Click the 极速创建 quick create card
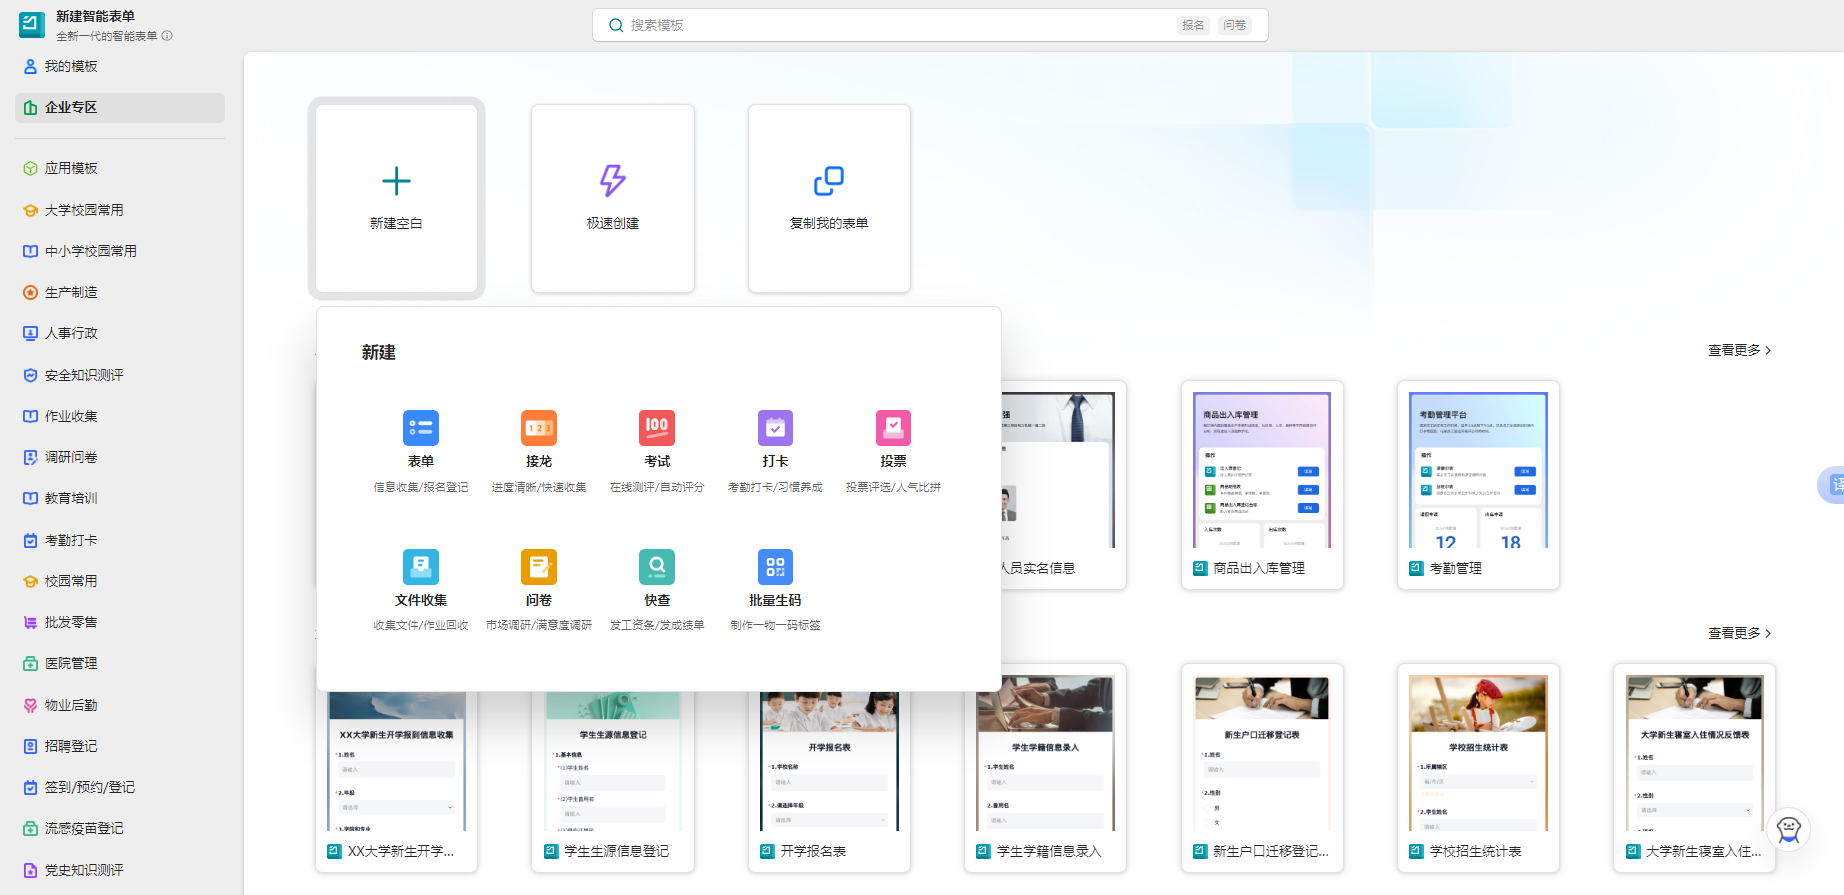The height and width of the screenshot is (895, 1844). pyautogui.click(x=613, y=198)
